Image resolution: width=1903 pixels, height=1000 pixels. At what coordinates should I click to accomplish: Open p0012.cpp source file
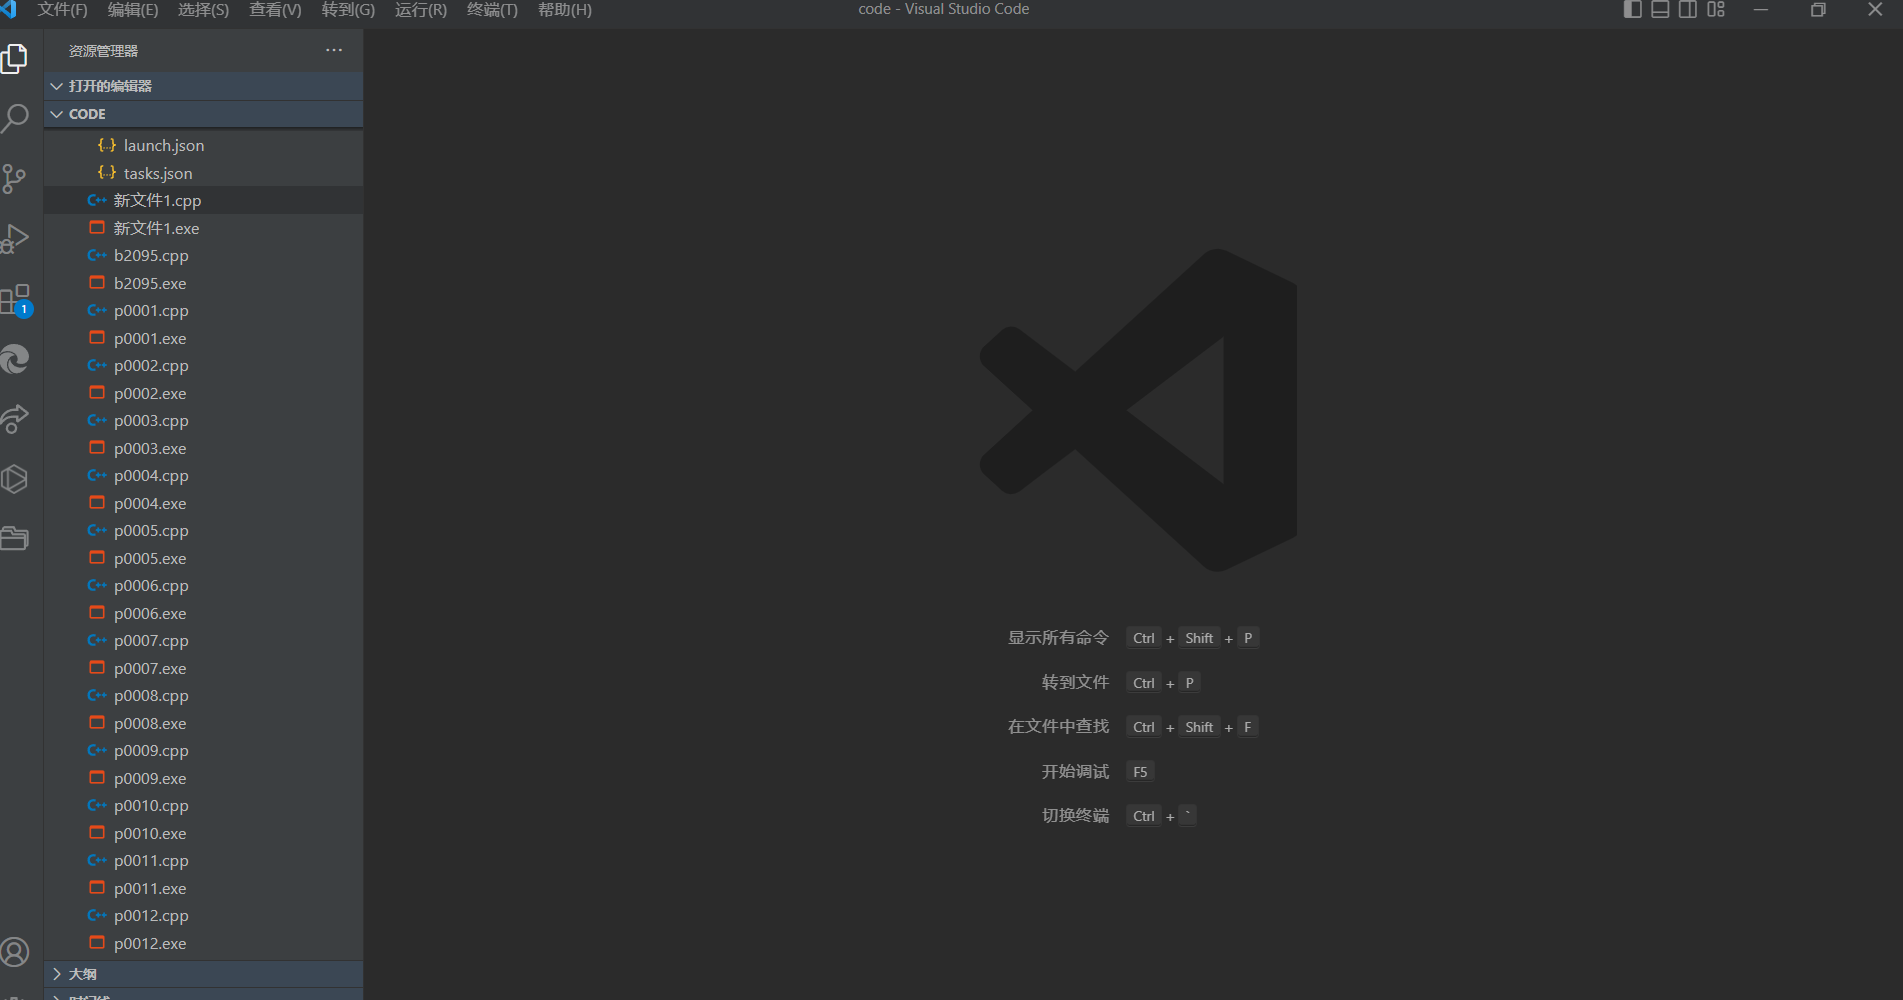pos(204,915)
